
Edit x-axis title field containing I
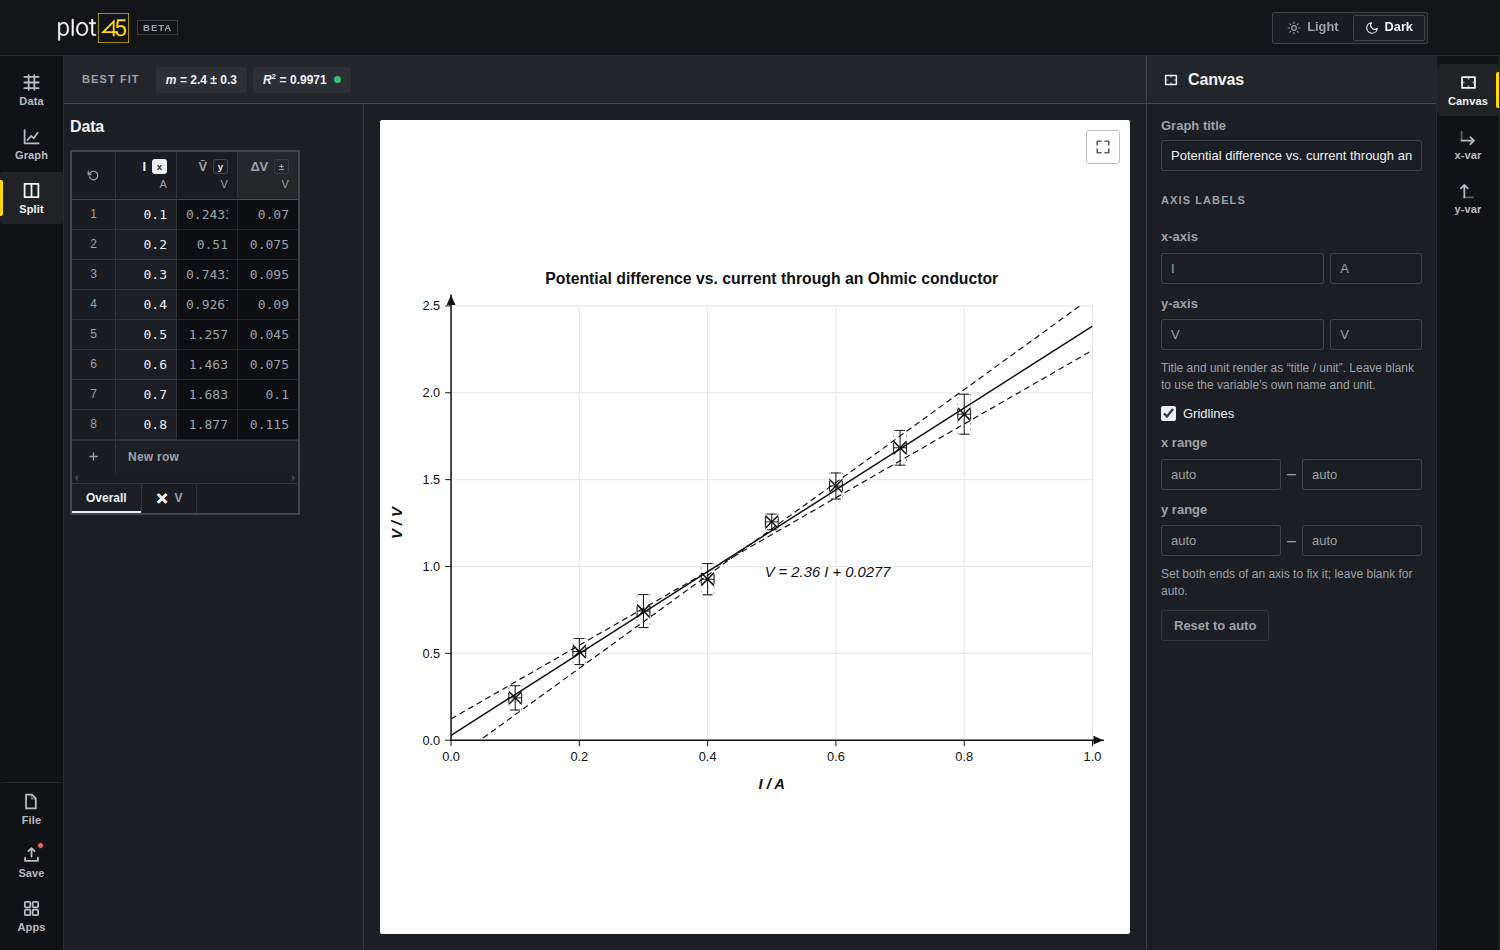[1242, 269]
